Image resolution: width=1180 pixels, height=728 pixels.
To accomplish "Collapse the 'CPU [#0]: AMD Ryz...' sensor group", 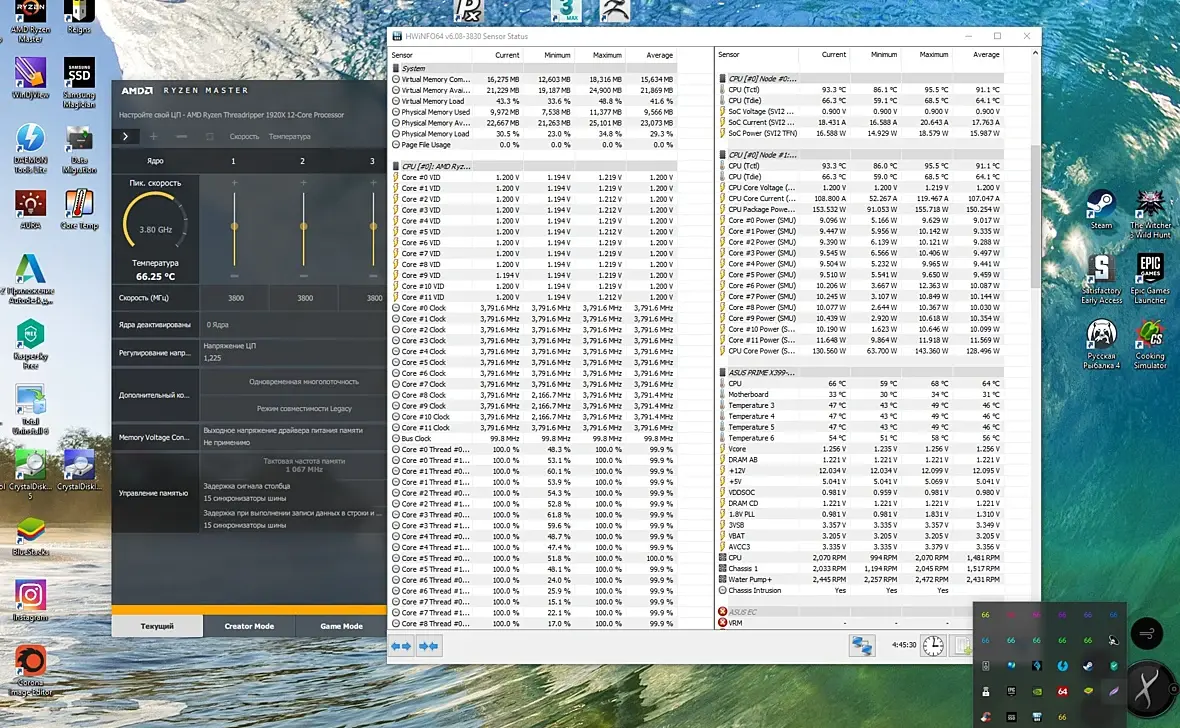I will tap(436, 166).
